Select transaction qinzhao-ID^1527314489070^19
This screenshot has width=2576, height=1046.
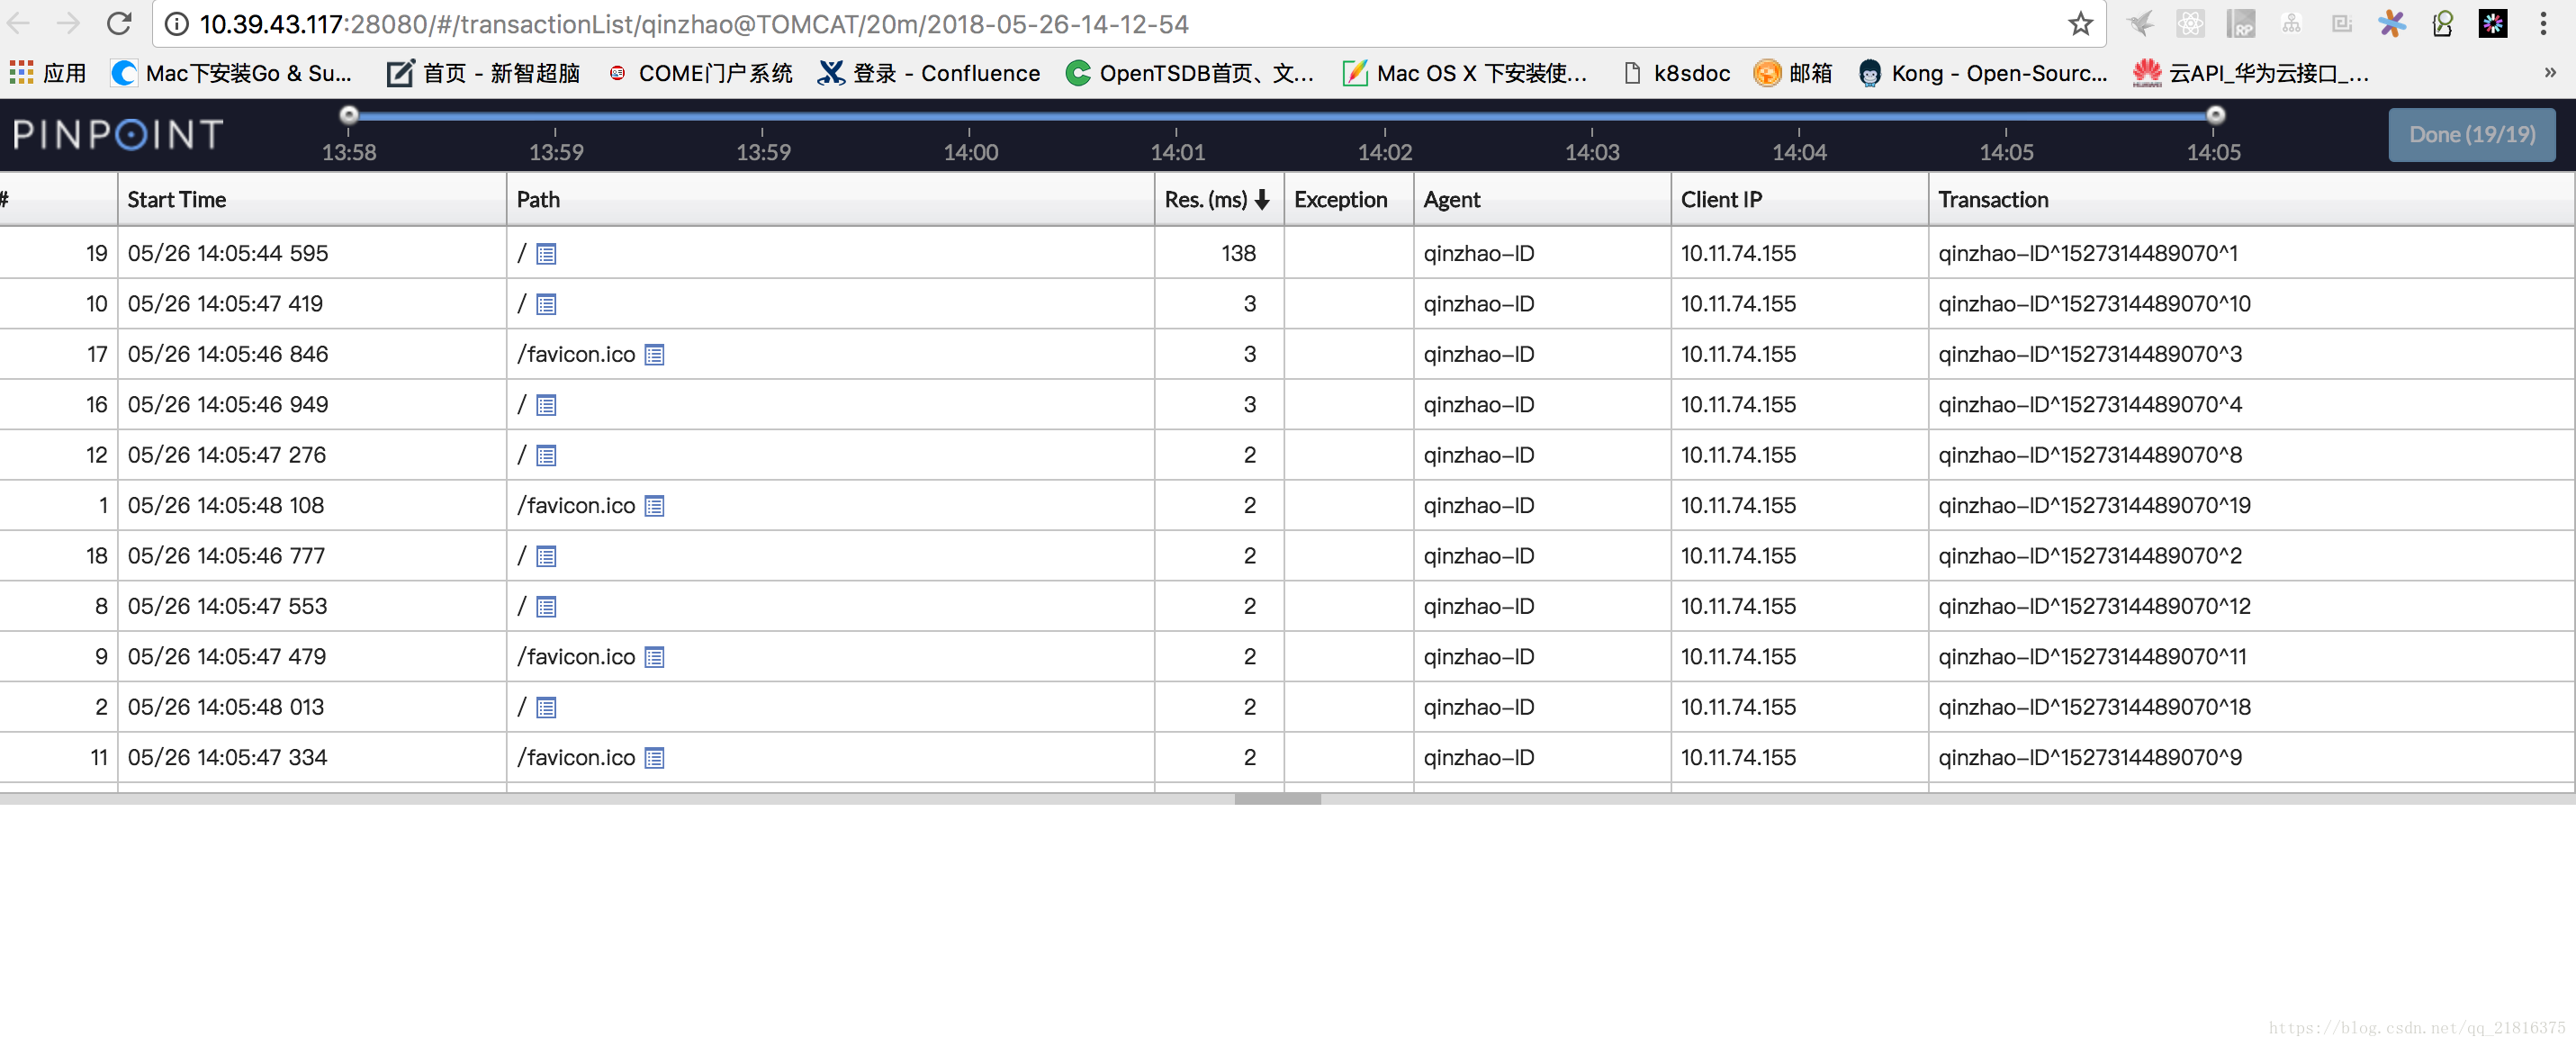point(2094,506)
